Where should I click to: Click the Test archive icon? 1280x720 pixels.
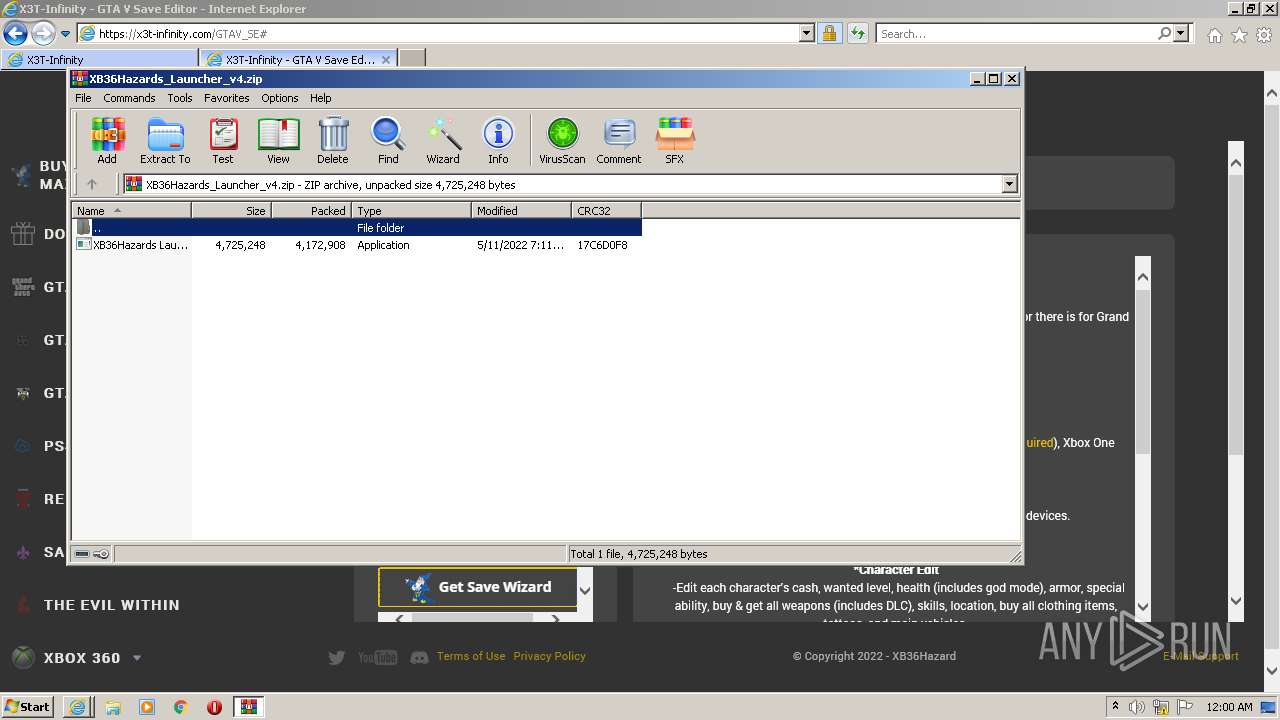coord(223,140)
